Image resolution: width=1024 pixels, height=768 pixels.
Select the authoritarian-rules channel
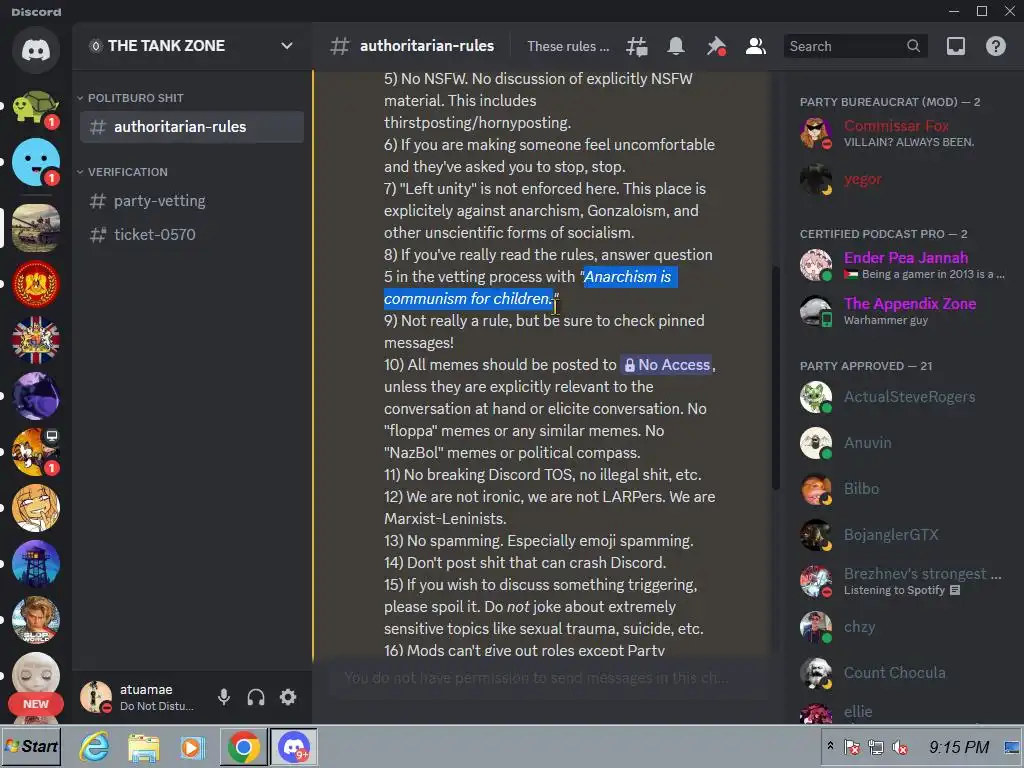tap(192, 127)
